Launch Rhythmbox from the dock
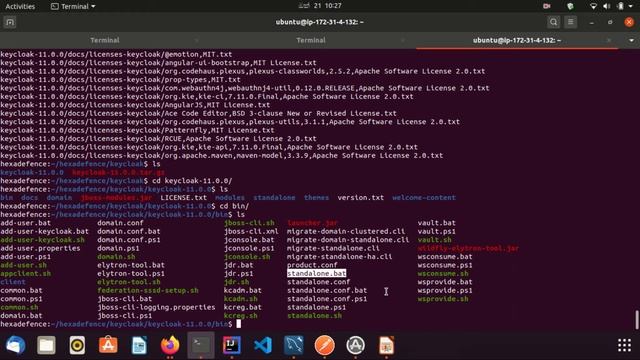Viewport: 640px width, 360px height. [x=77, y=345]
